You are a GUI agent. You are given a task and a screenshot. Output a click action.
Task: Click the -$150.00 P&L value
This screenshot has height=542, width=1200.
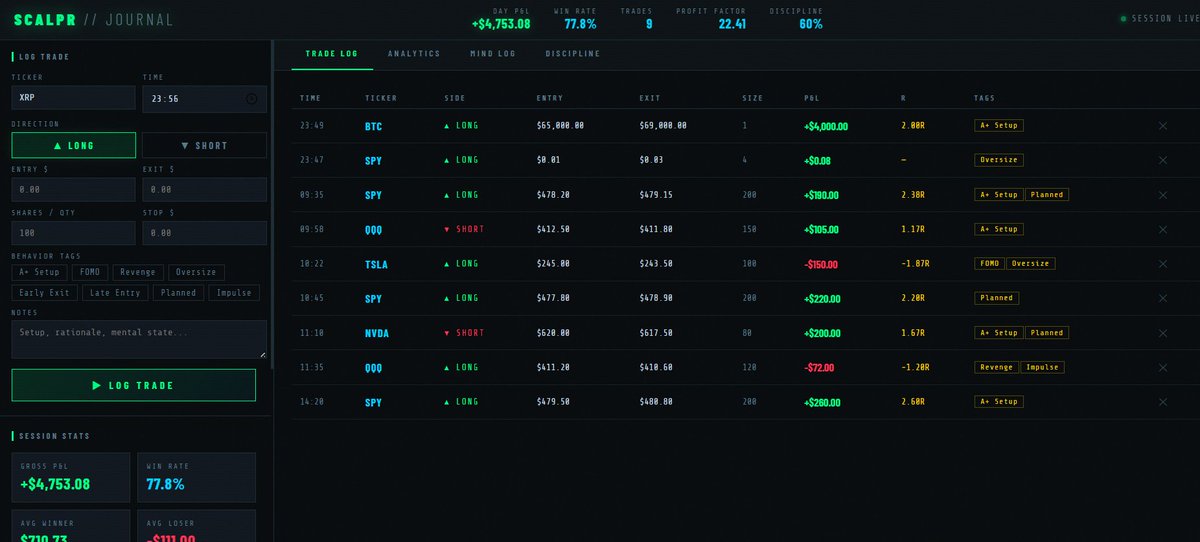(820, 264)
